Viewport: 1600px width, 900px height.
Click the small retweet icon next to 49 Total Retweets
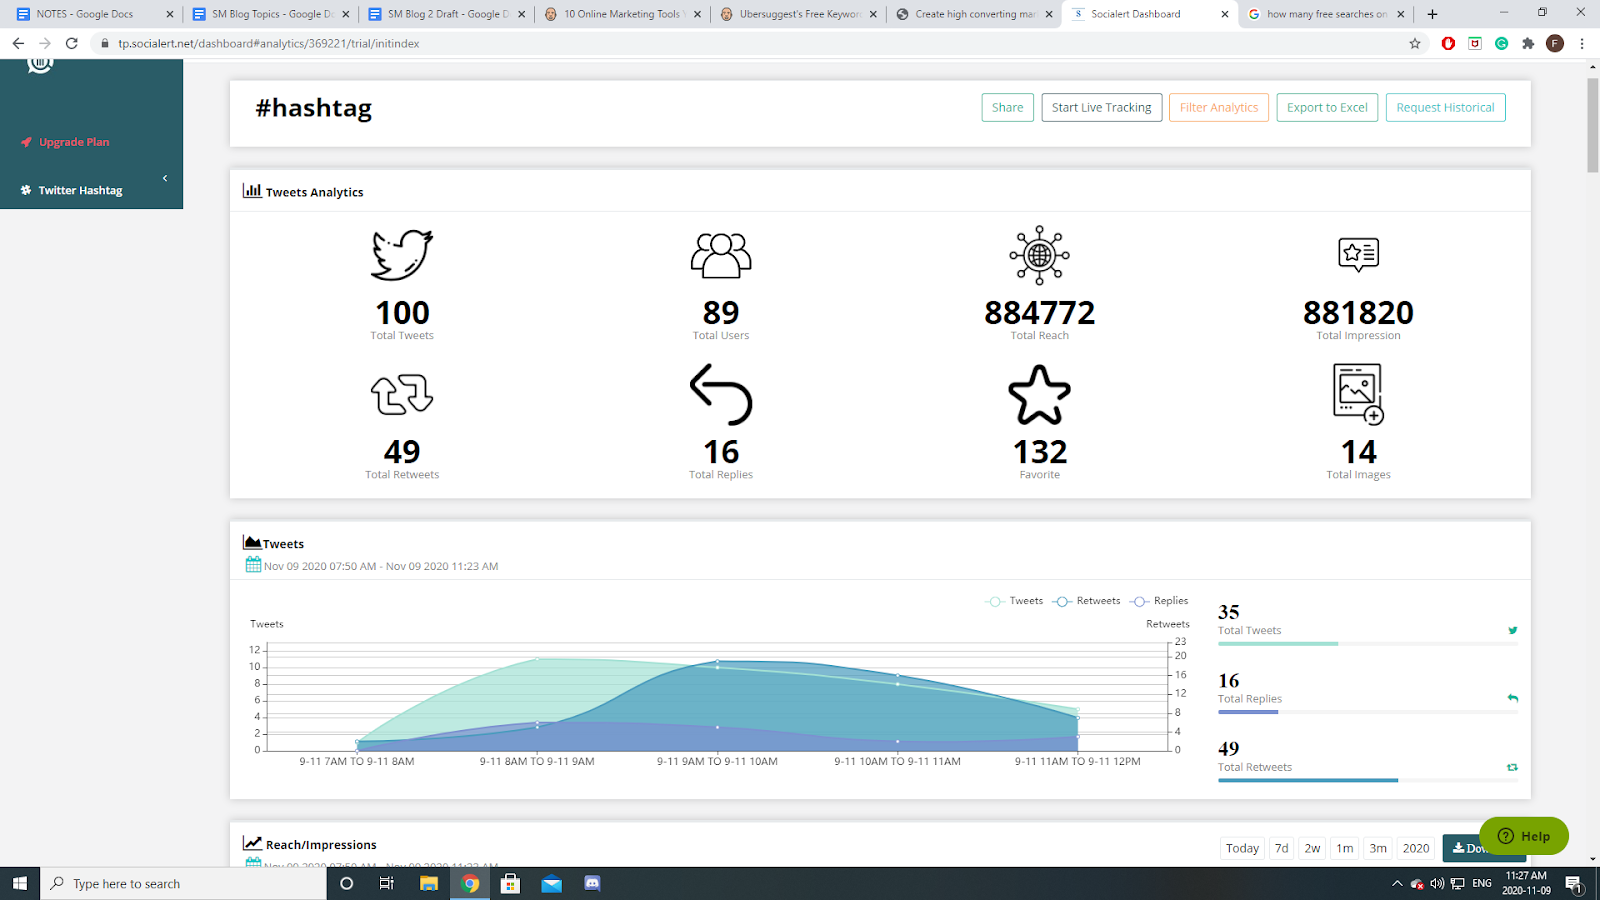coord(1513,767)
